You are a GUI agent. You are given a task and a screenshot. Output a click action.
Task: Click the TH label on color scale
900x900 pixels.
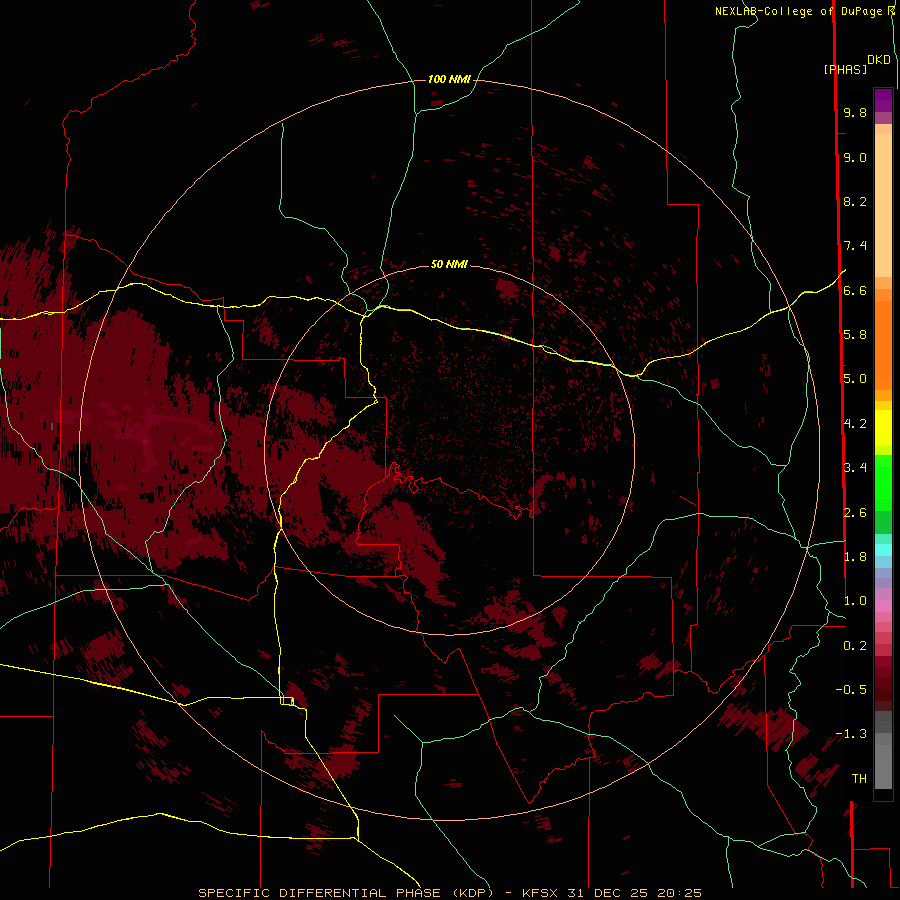point(859,779)
